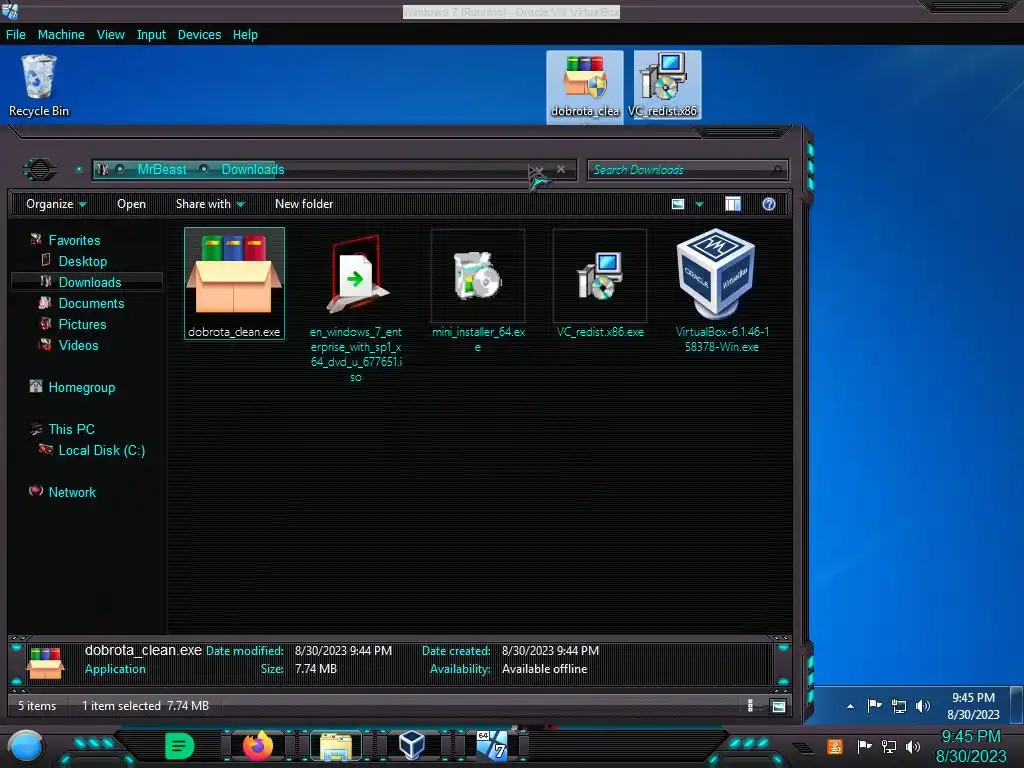Open VirtualBox Machine menu
Viewport: 1024px width, 768px height.
click(x=61, y=35)
